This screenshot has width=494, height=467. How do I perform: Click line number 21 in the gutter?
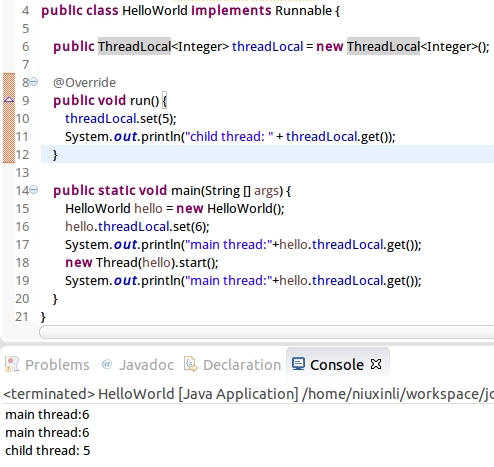22,317
